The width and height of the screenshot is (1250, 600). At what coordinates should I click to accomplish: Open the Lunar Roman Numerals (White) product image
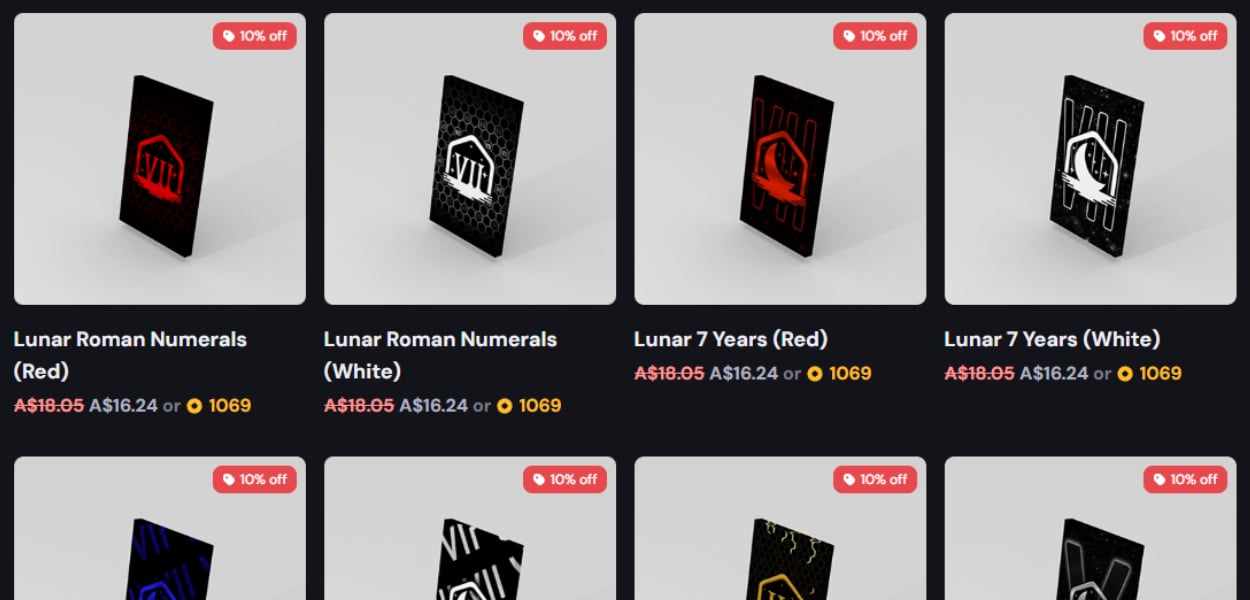[470, 159]
